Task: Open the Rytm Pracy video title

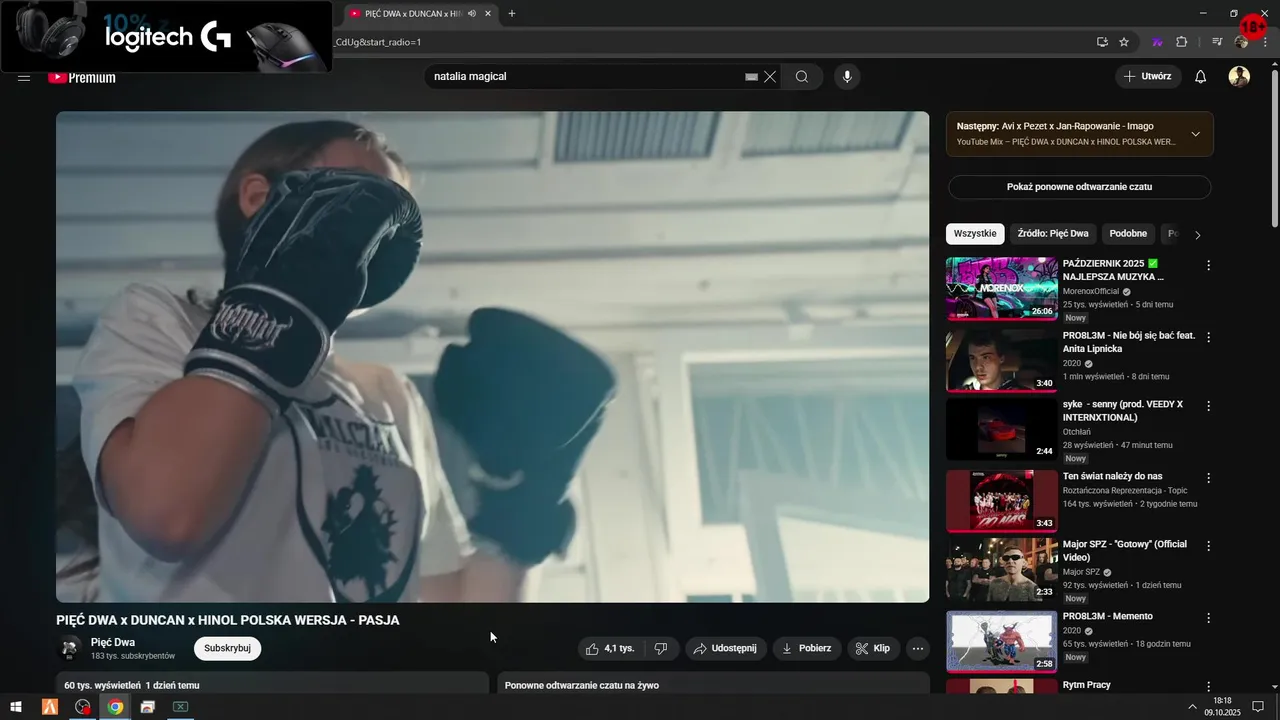Action: pyautogui.click(x=1086, y=686)
